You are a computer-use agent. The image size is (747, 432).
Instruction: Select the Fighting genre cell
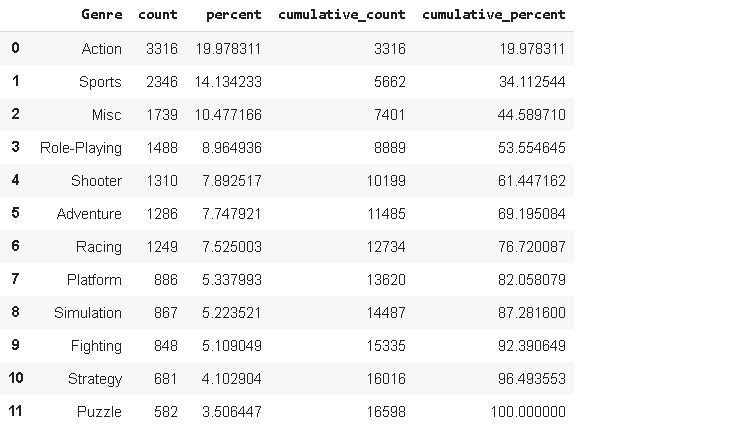[95, 346]
